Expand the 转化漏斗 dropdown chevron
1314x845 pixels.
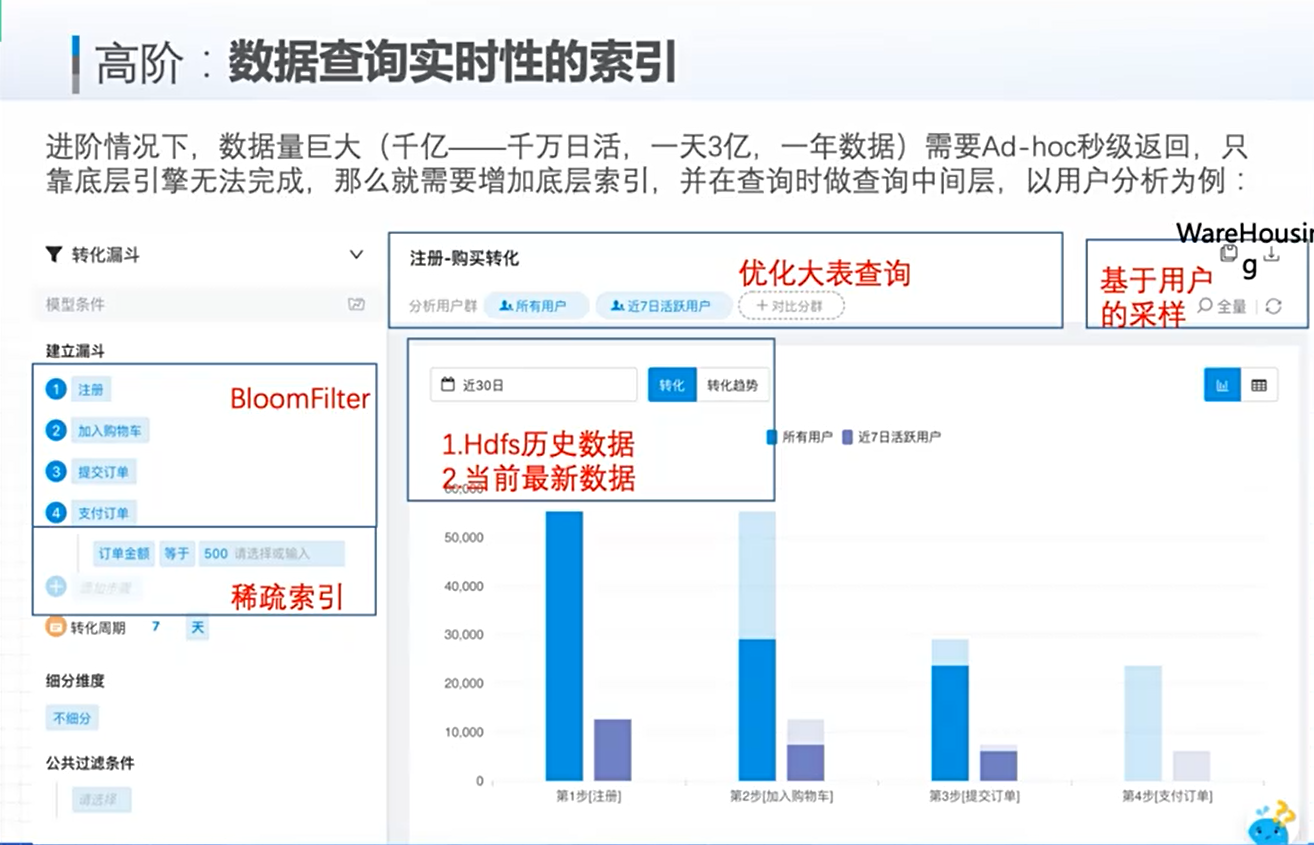tap(356, 255)
